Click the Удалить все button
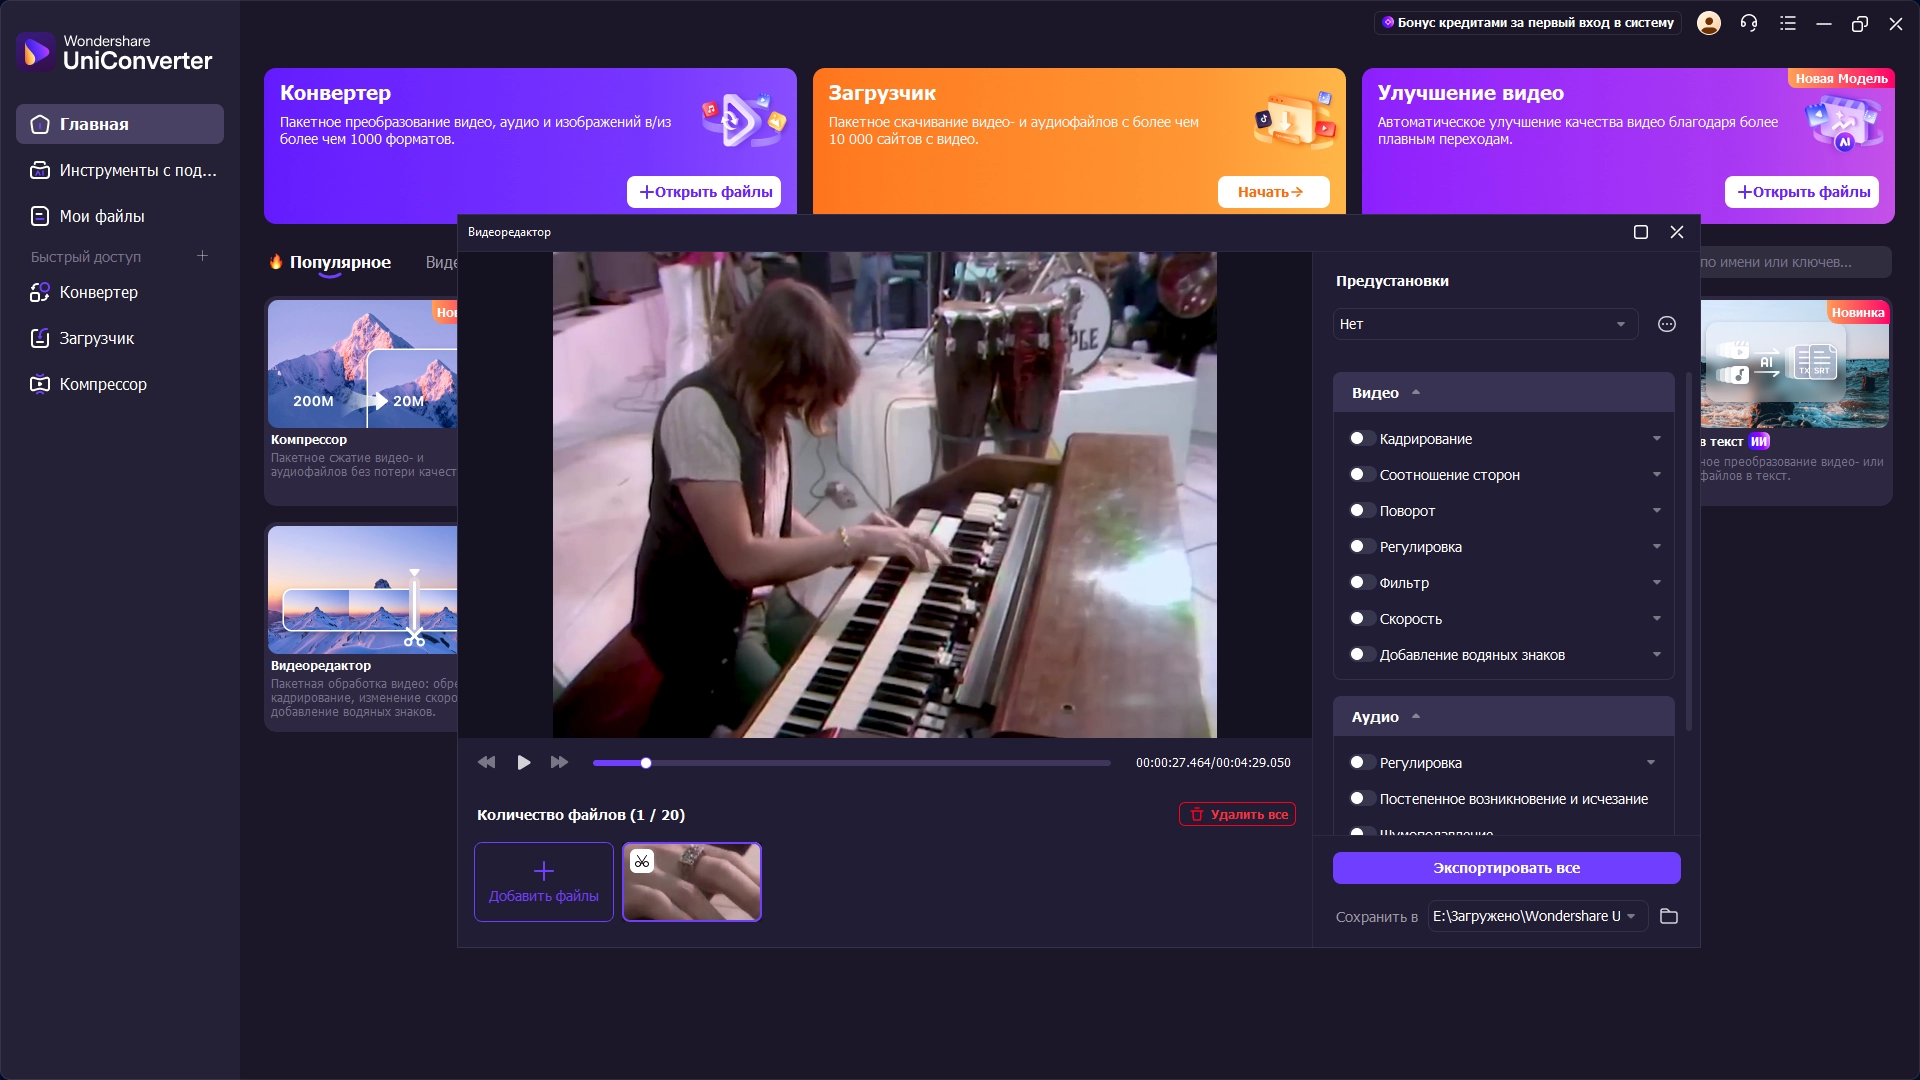The image size is (1920, 1080). point(1237,815)
